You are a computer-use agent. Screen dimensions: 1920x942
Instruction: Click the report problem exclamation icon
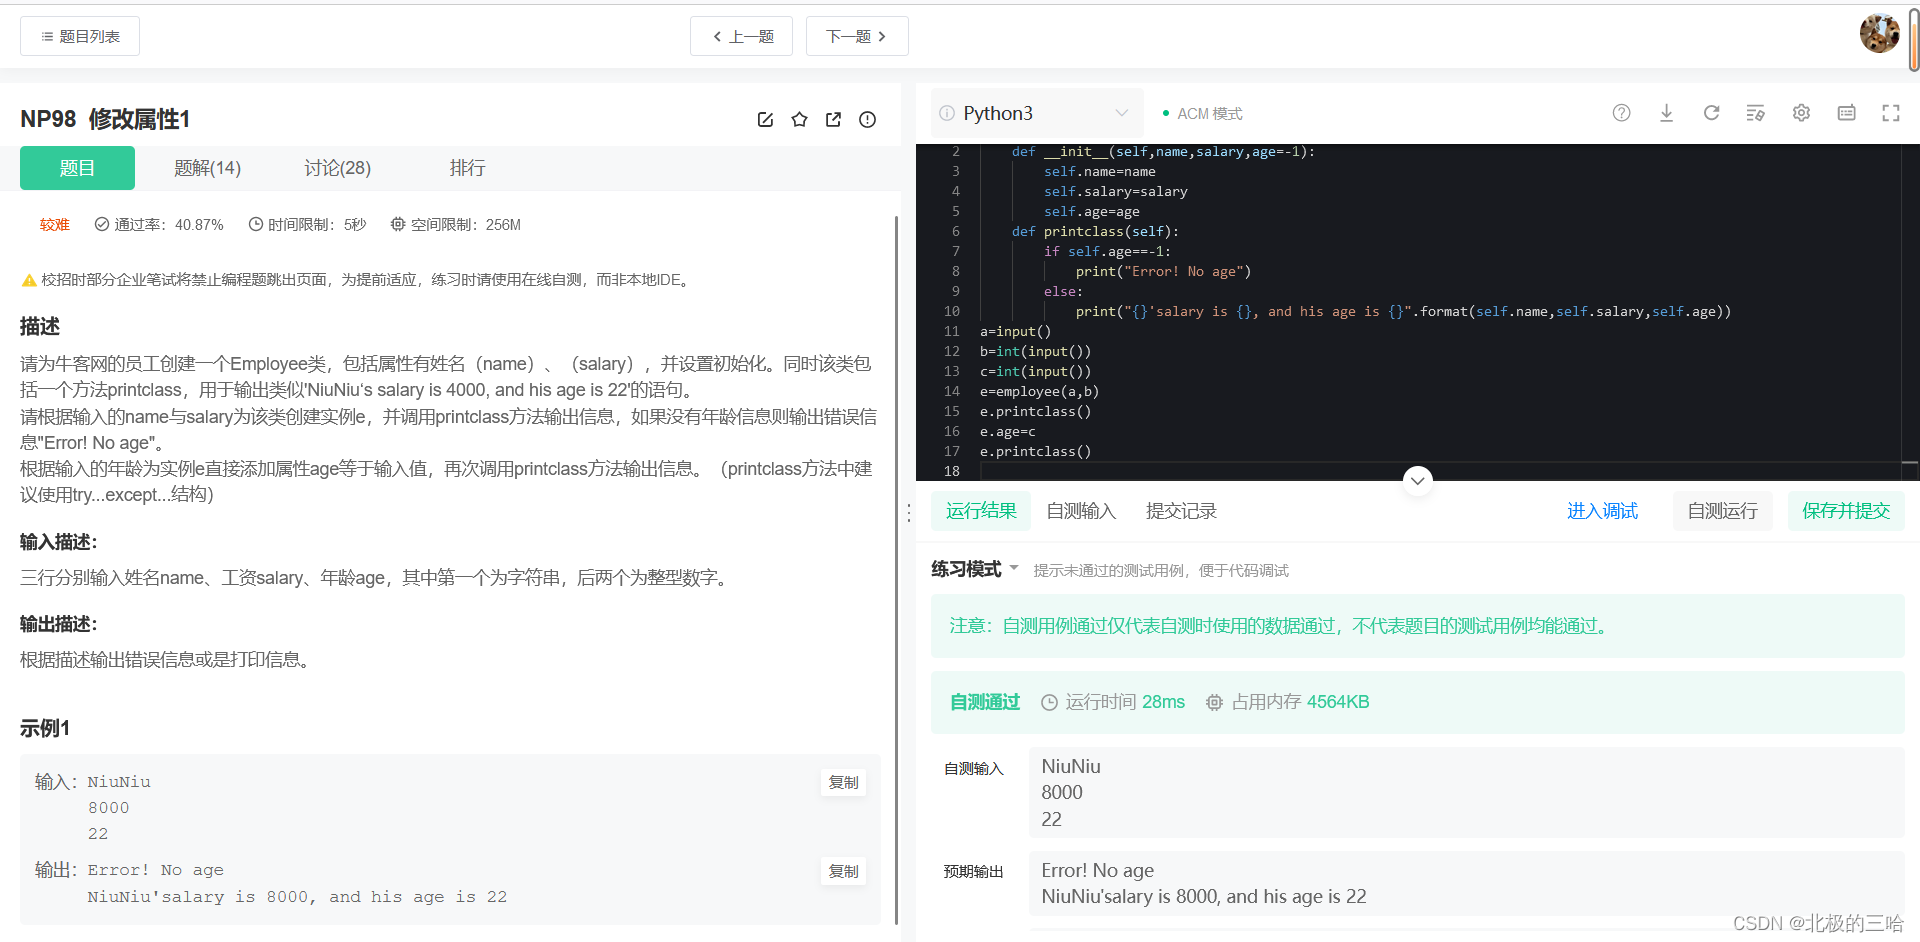867,119
